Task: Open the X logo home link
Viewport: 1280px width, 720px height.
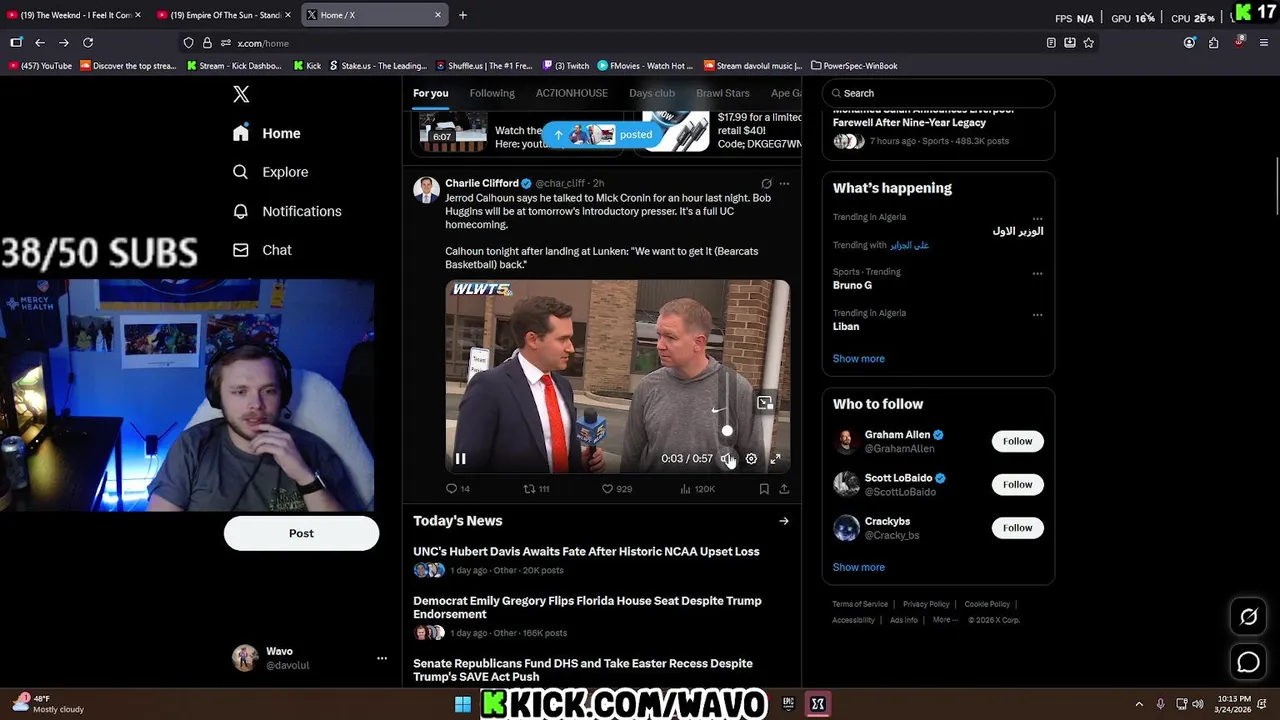Action: [241, 94]
